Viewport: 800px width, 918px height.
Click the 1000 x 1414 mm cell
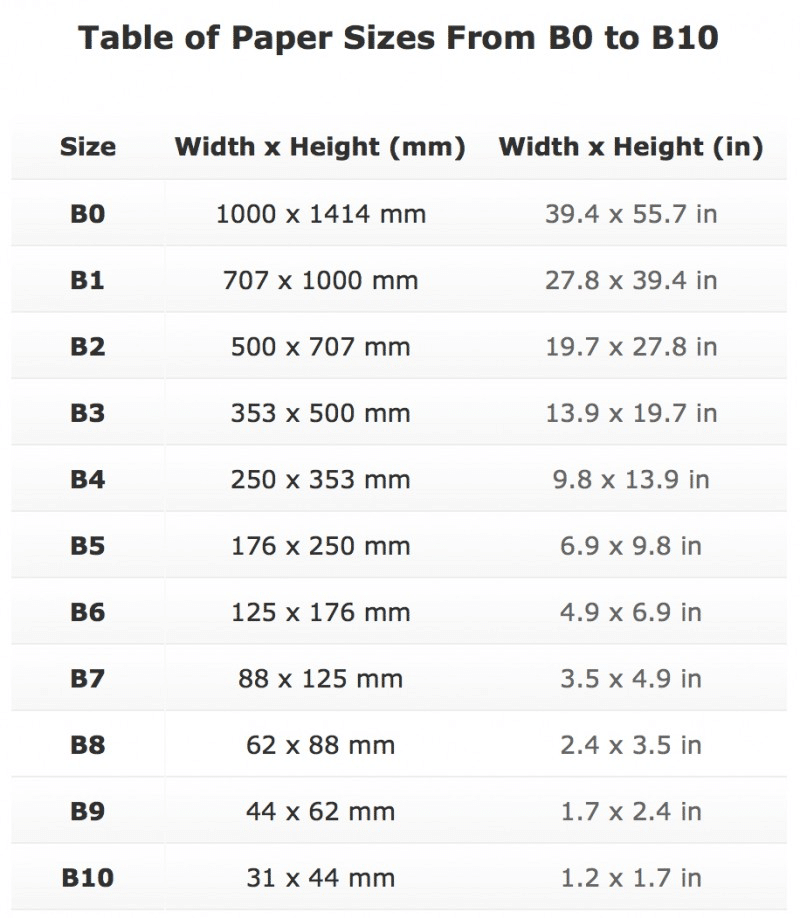point(320,214)
